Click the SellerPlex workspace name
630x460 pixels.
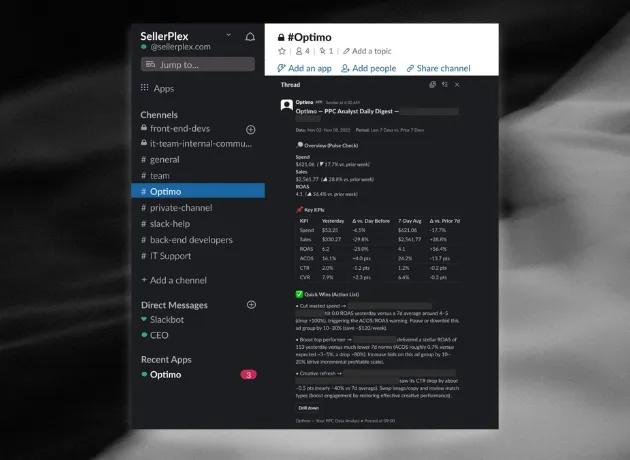click(164, 37)
